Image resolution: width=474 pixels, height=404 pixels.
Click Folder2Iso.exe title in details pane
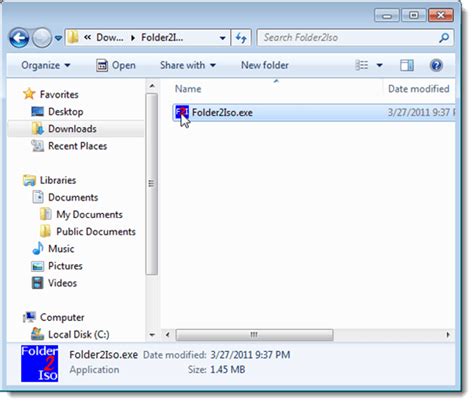click(103, 355)
